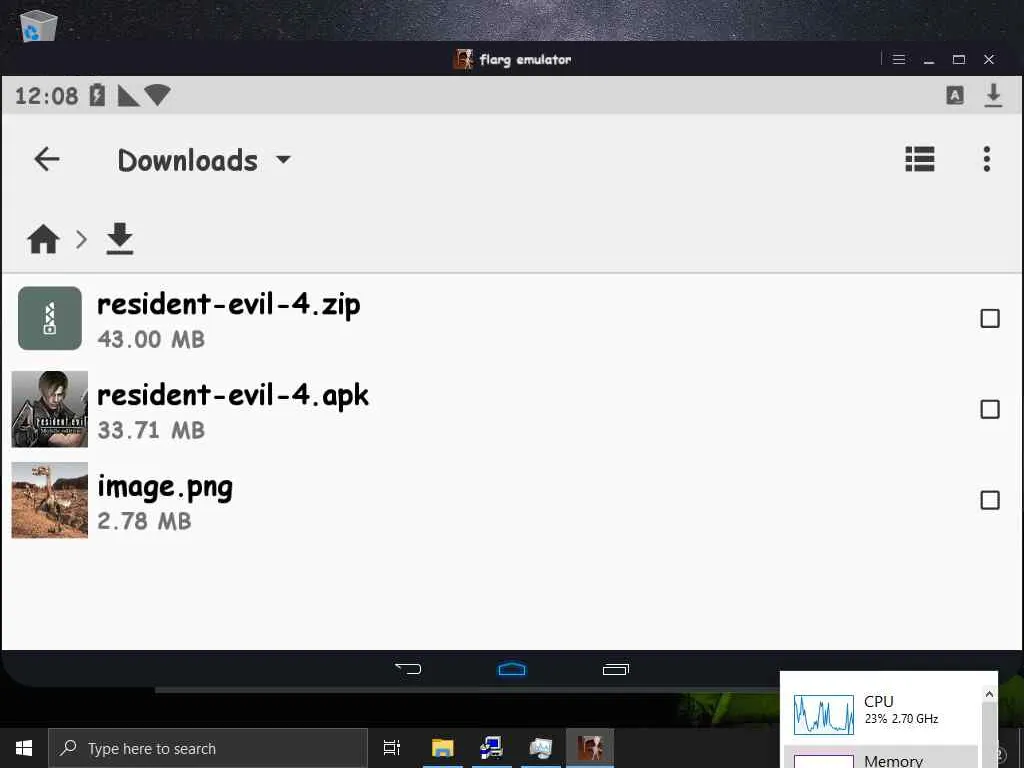This screenshot has width=1024, height=768.
Task: Open the three-dot overflow menu
Action: 987,159
